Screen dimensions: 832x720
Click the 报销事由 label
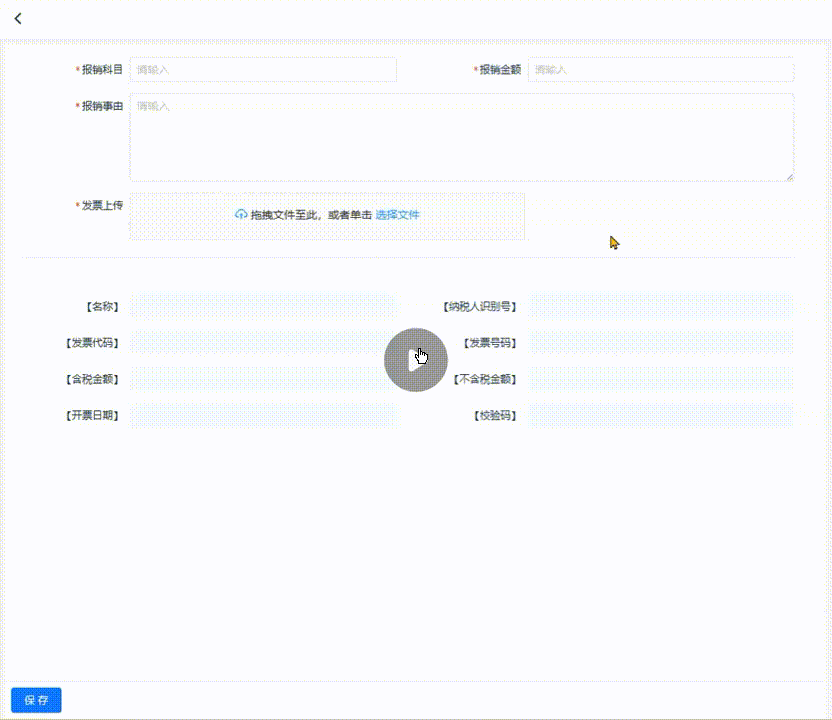tap(102, 106)
